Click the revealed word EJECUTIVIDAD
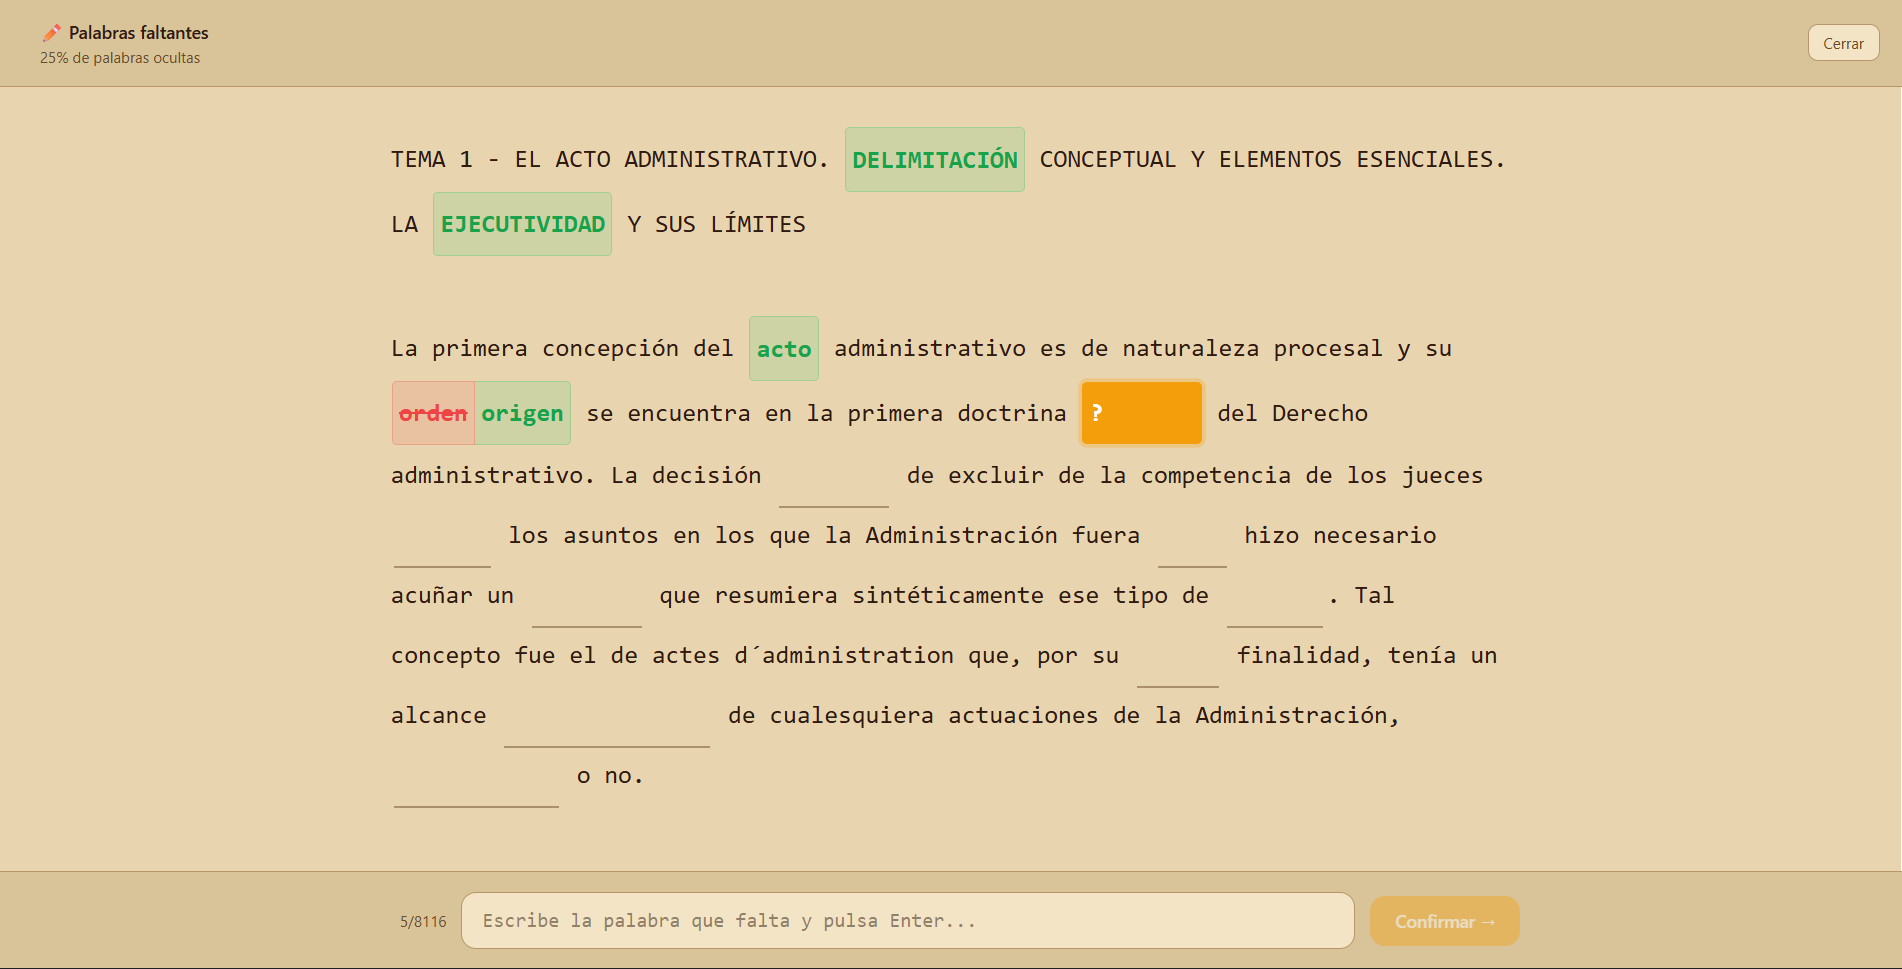 [x=522, y=224]
